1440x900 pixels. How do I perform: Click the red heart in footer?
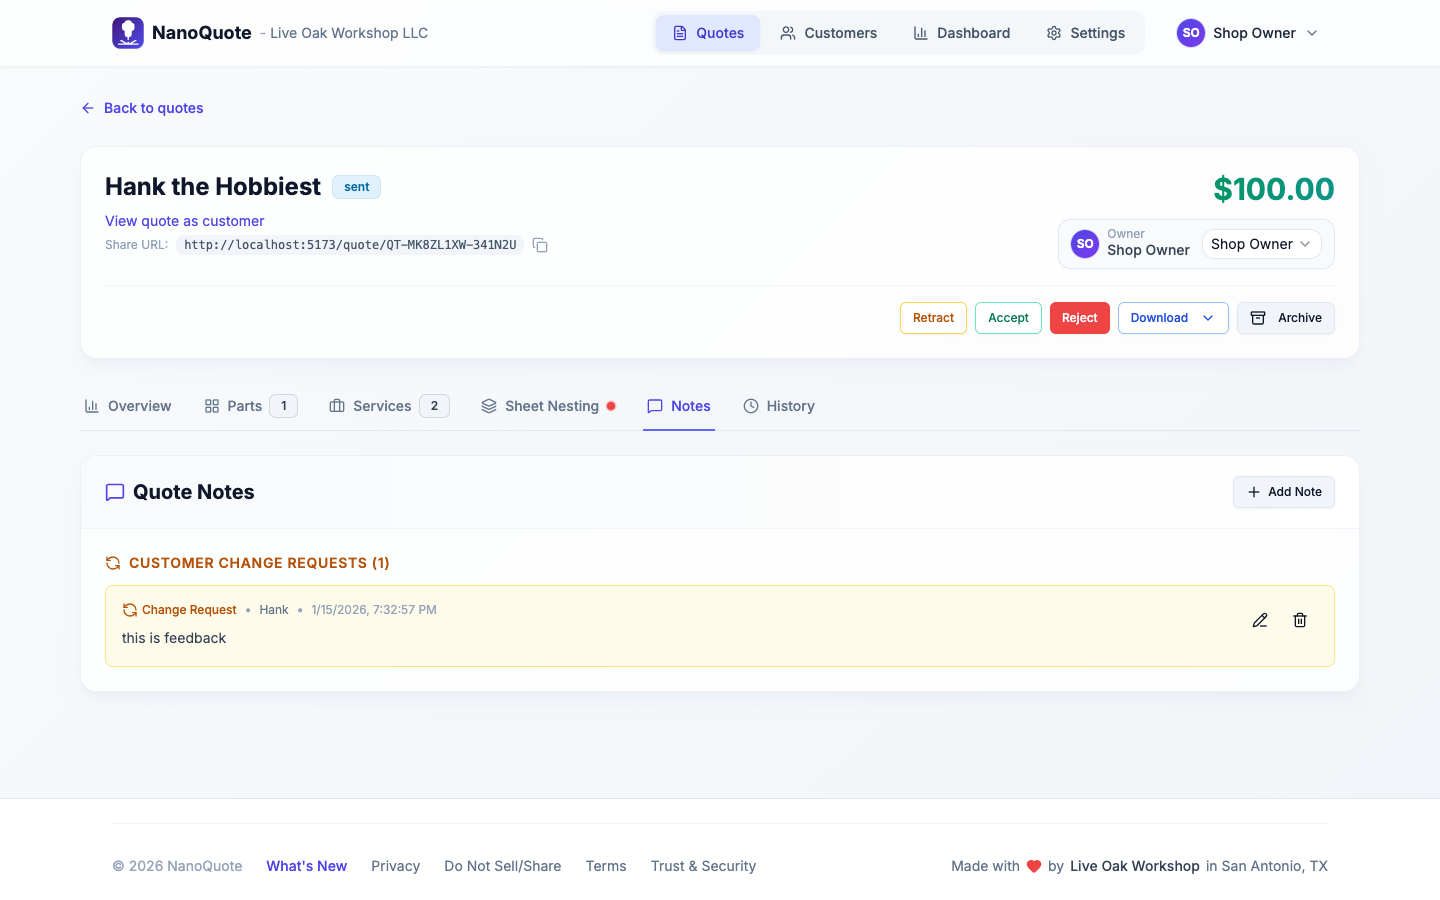tap(1034, 866)
